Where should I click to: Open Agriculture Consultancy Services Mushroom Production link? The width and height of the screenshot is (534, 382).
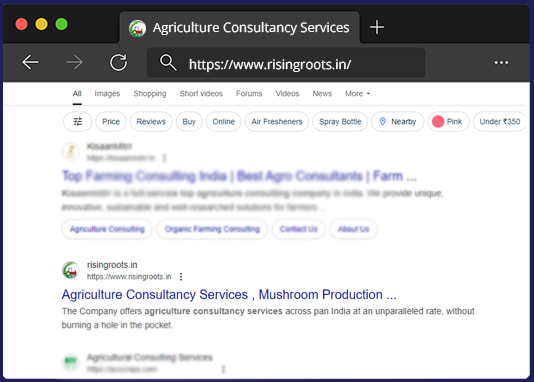point(229,295)
